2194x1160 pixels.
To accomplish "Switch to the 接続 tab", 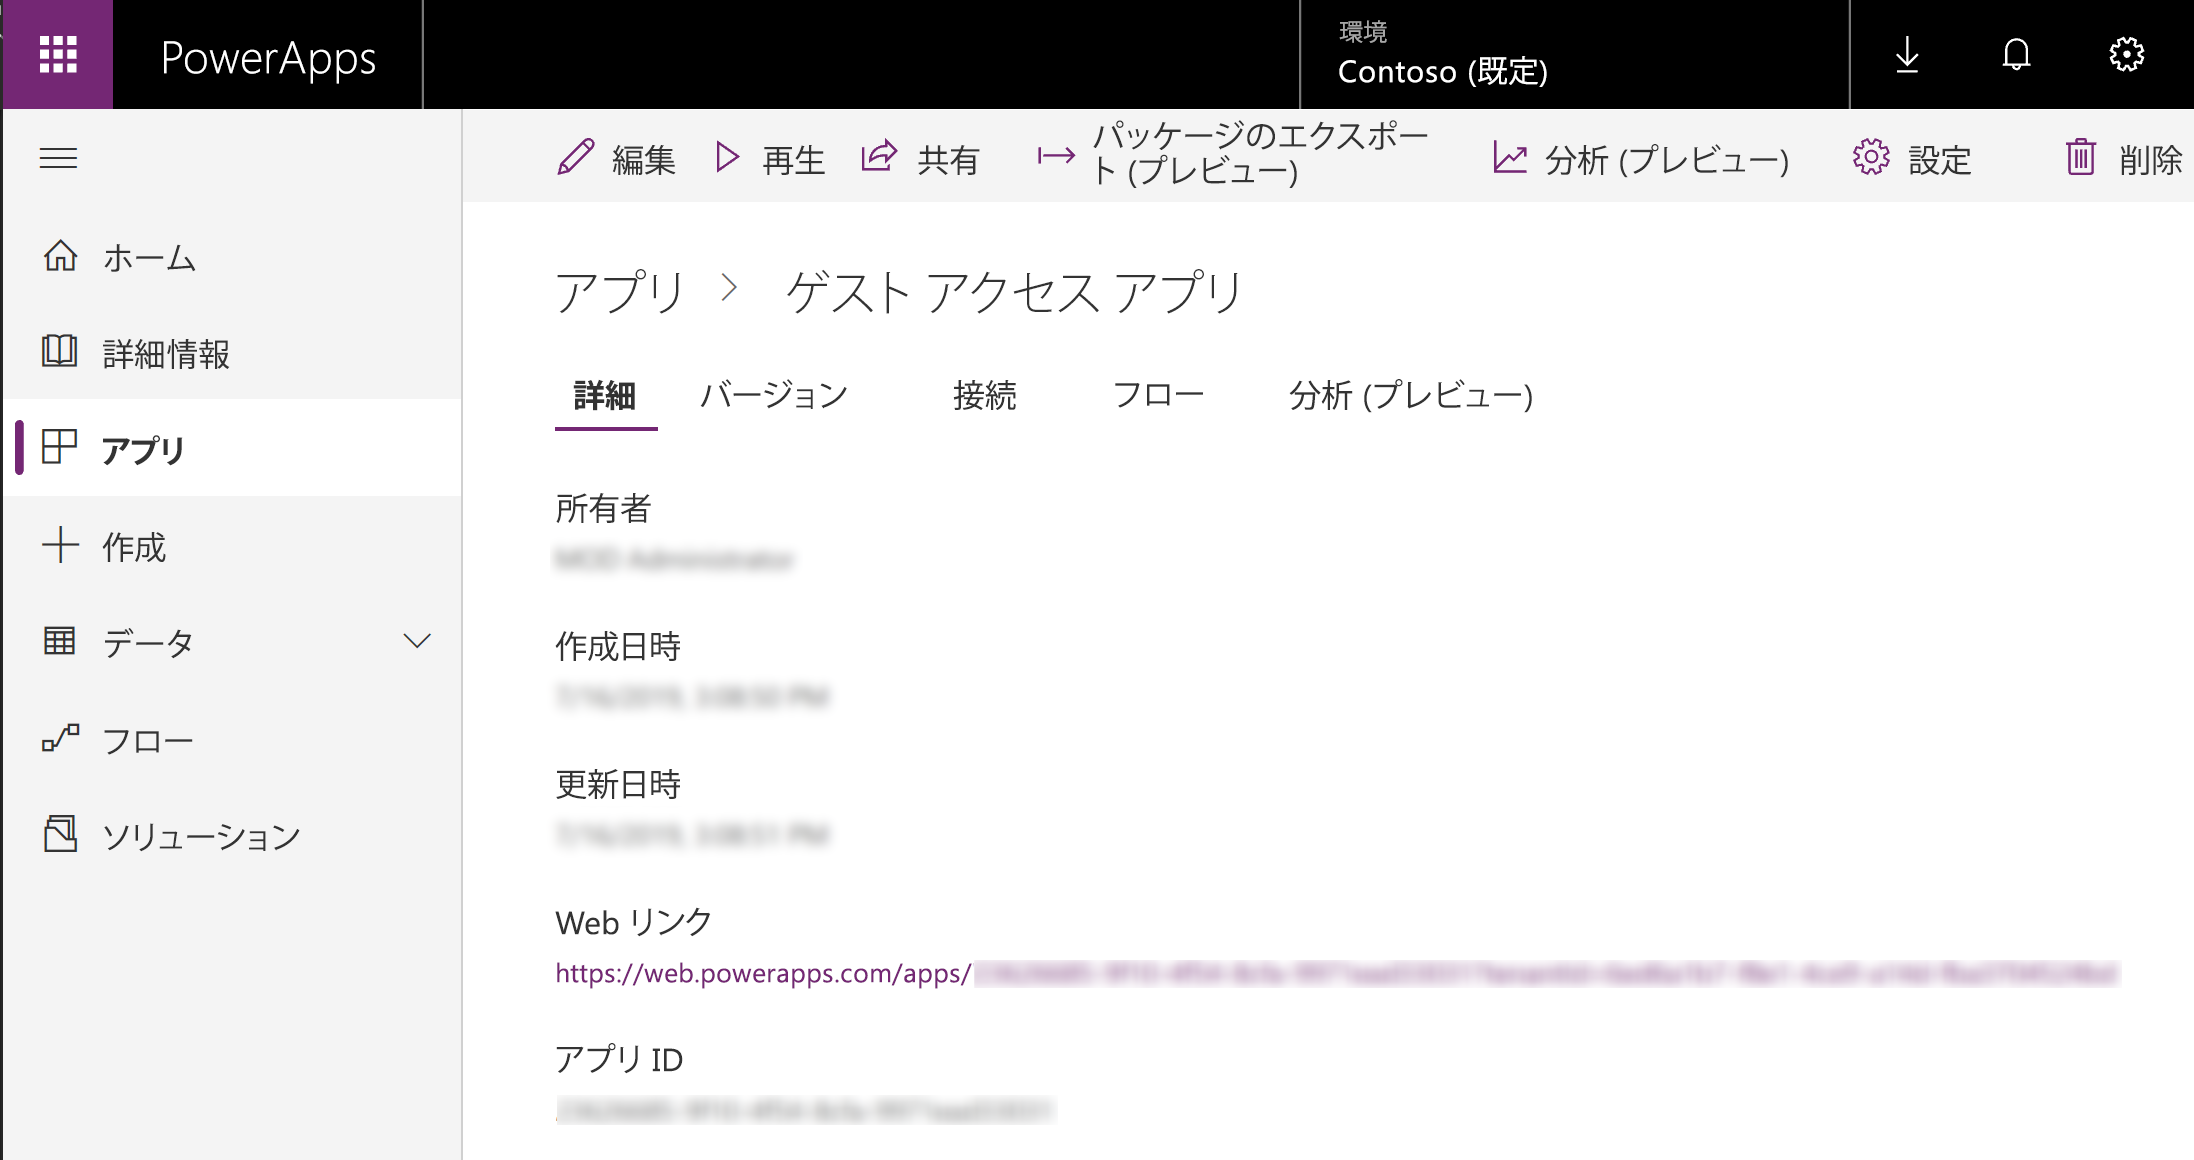I will [x=985, y=395].
